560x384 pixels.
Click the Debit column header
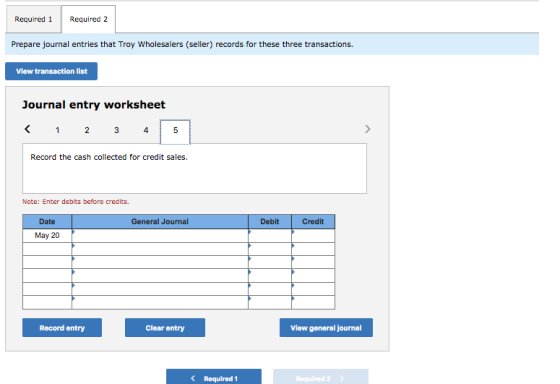pyautogui.click(x=270, y=221)
